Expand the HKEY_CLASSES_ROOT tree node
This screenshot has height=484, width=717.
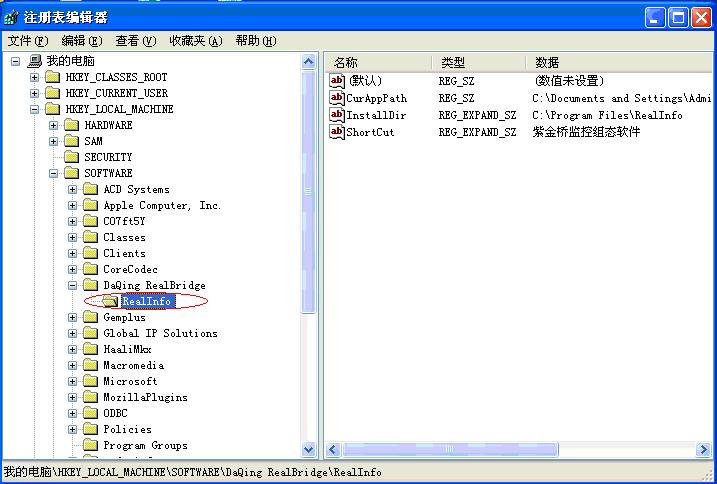click(x=34, y=77)
